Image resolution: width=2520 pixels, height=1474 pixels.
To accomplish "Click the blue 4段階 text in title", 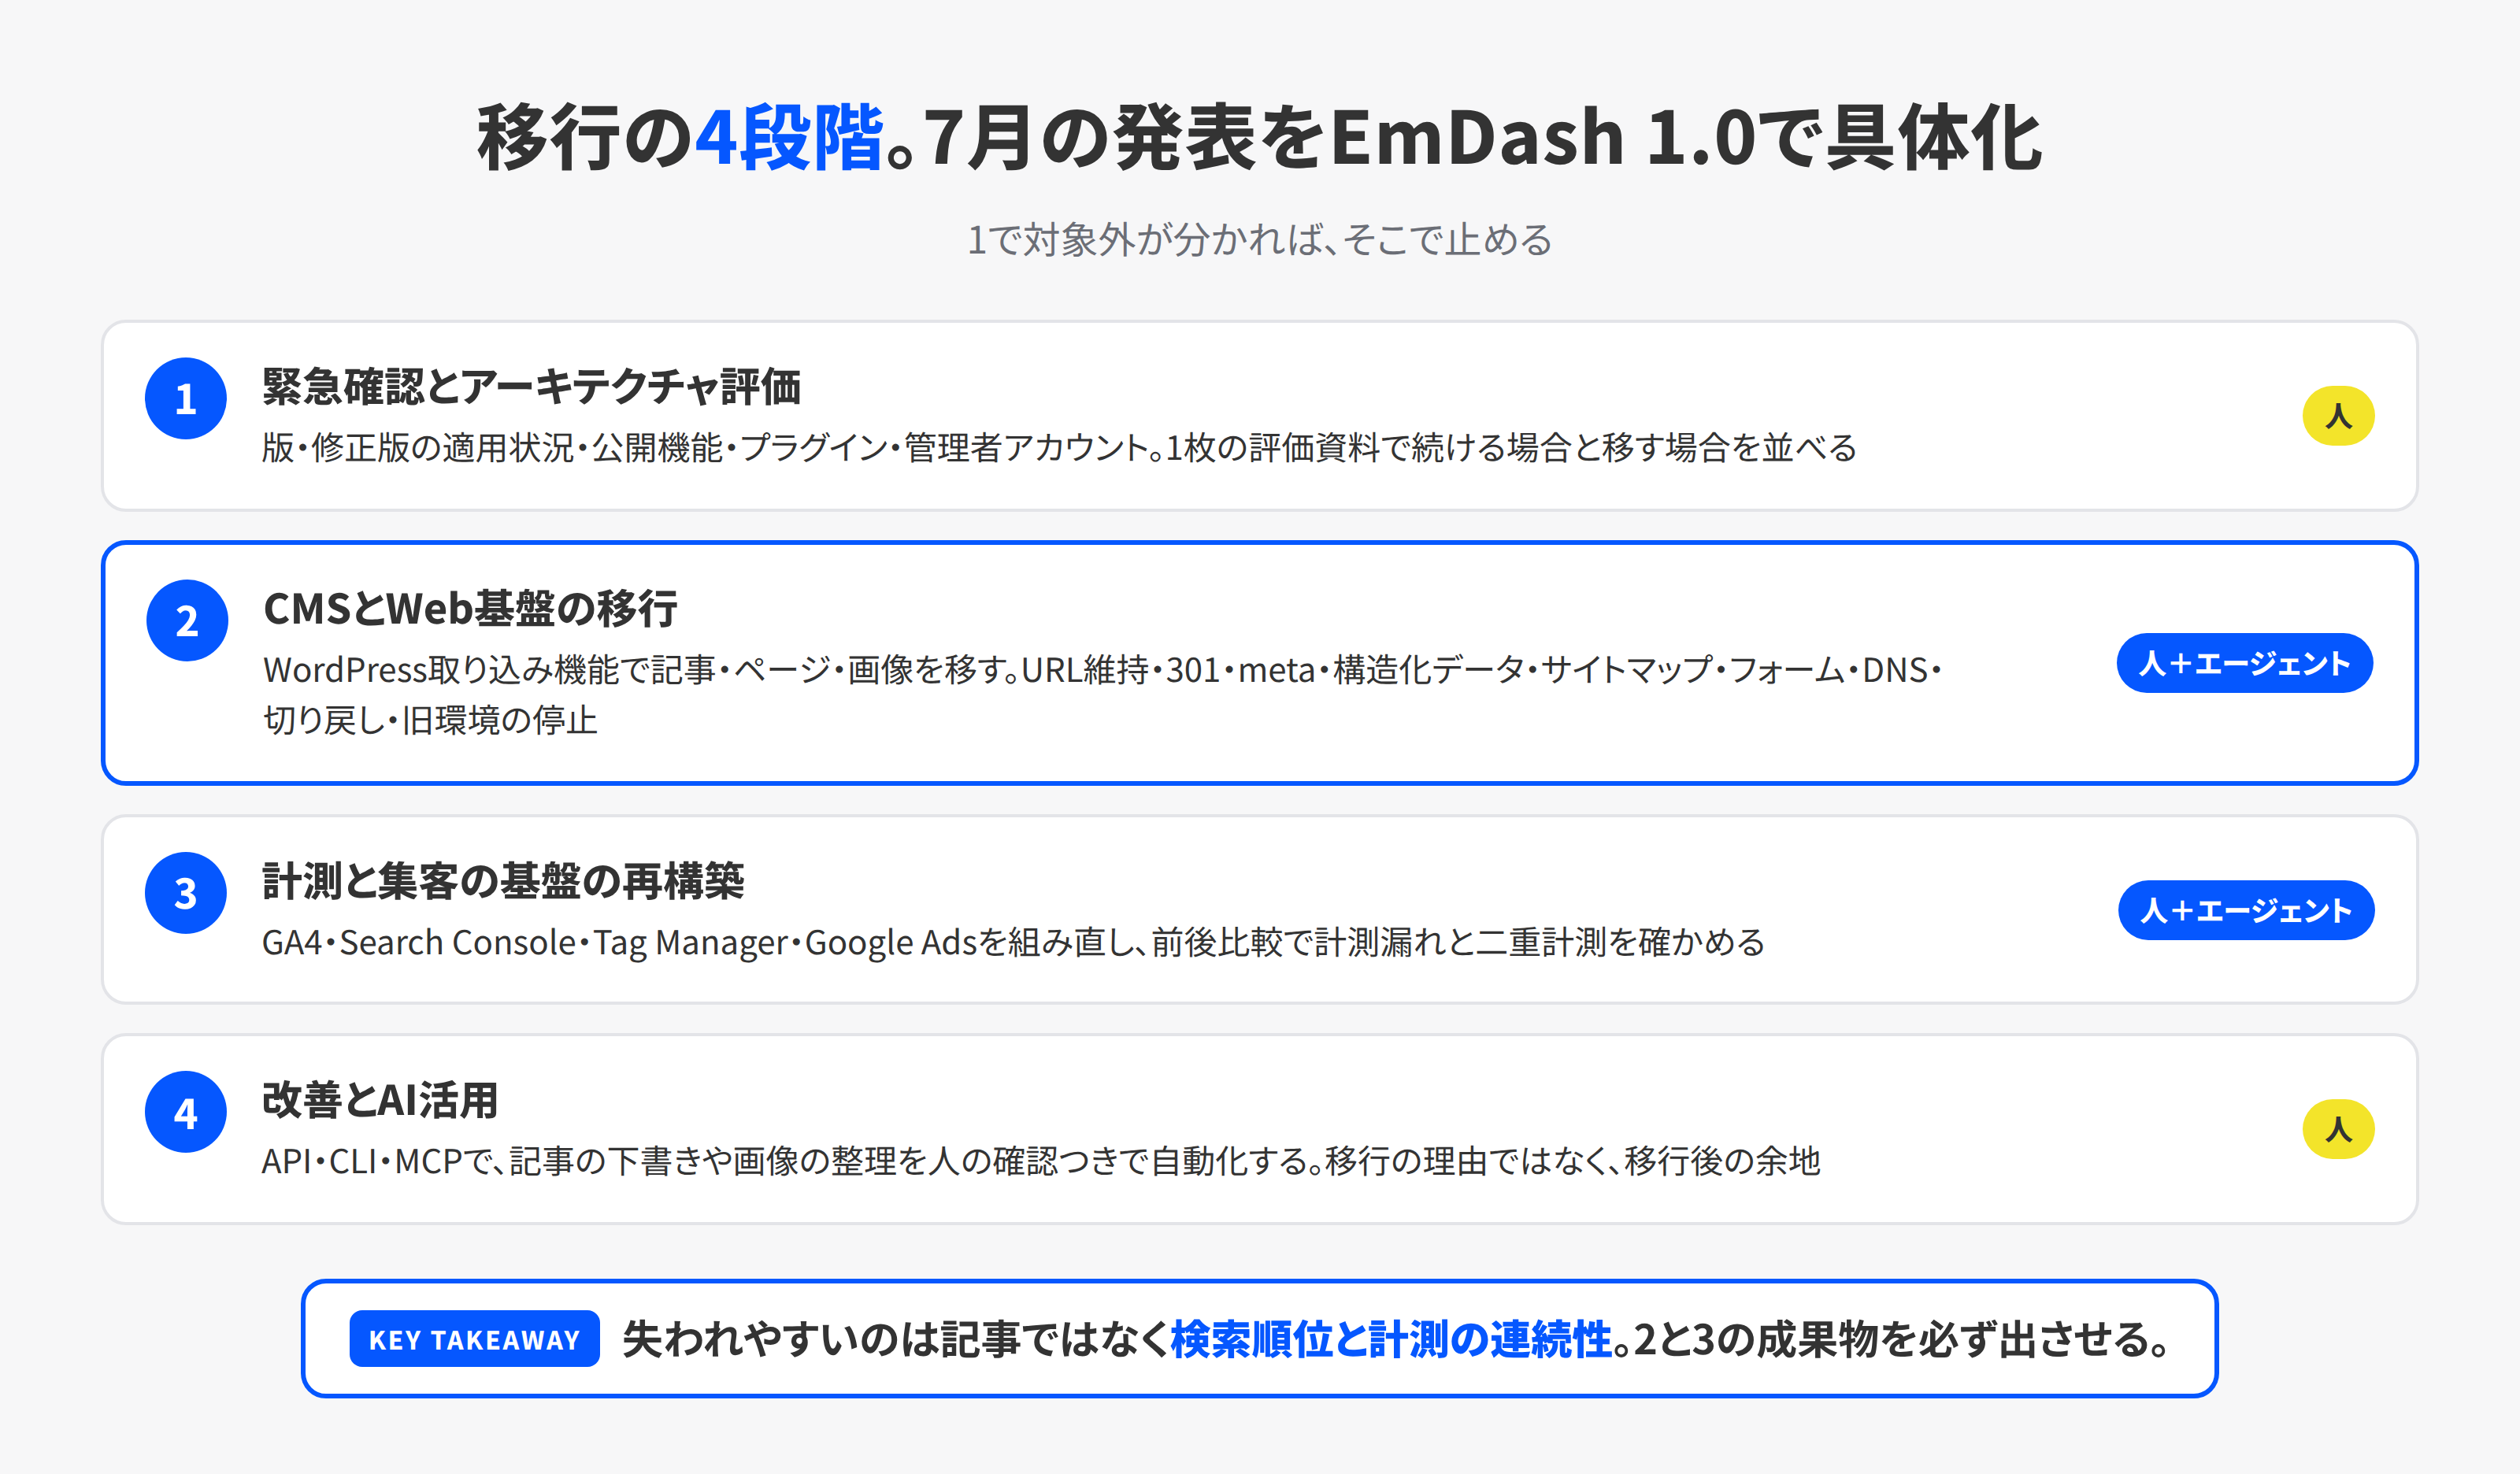I will 789,138.
